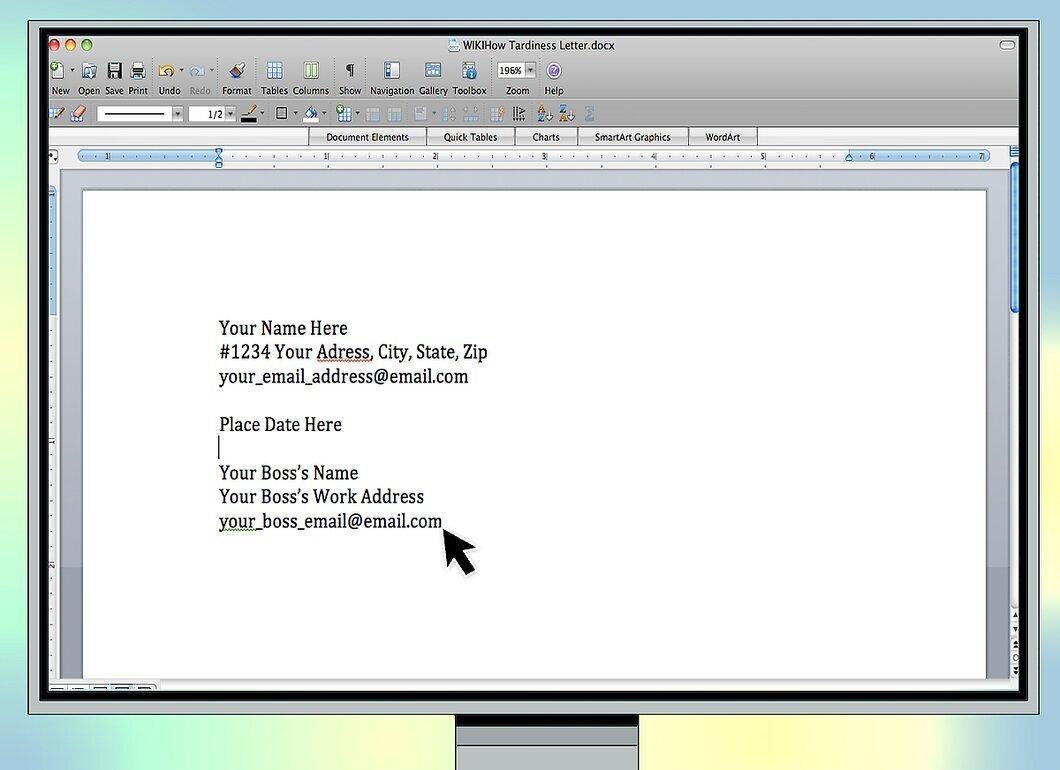Toggle the Gallery elements view
Screen dimensions: 1060x770
[x=433, y=70]
